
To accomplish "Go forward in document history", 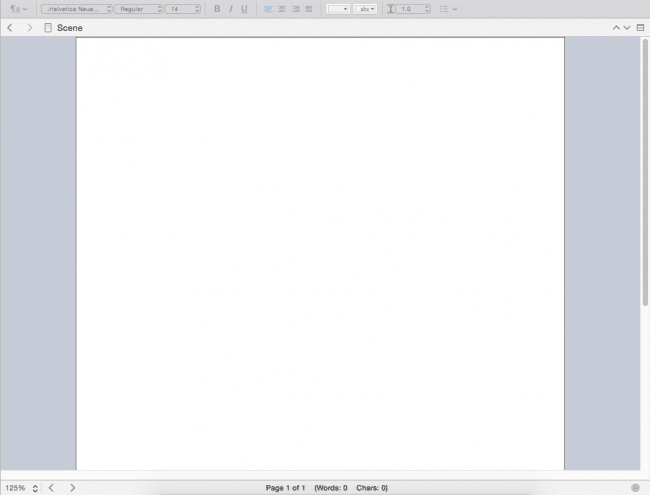I will coord(29,28).
